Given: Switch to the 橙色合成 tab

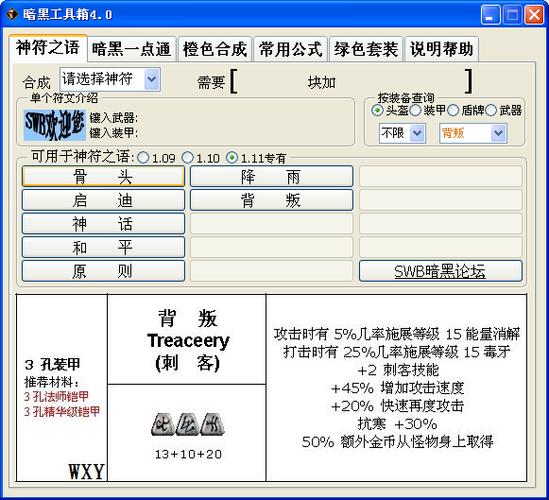Looking at the screenshot, I should (x=215, y=49).
